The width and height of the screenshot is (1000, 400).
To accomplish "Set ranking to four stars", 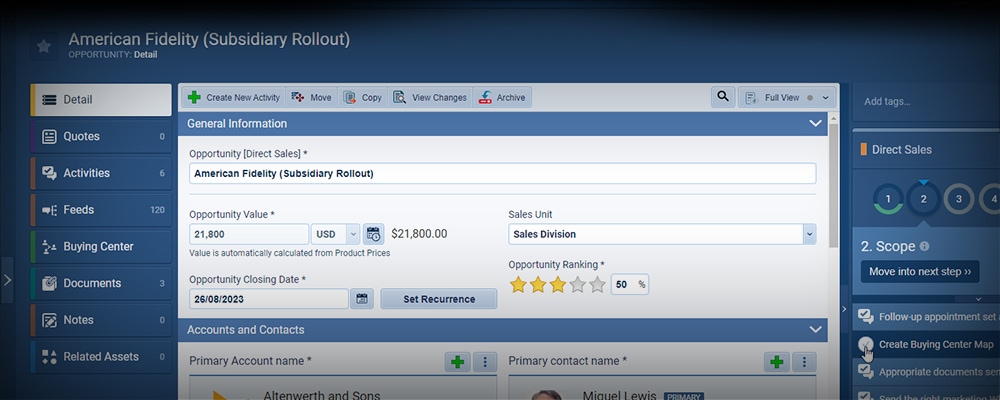I will click(x=578, y=285).
